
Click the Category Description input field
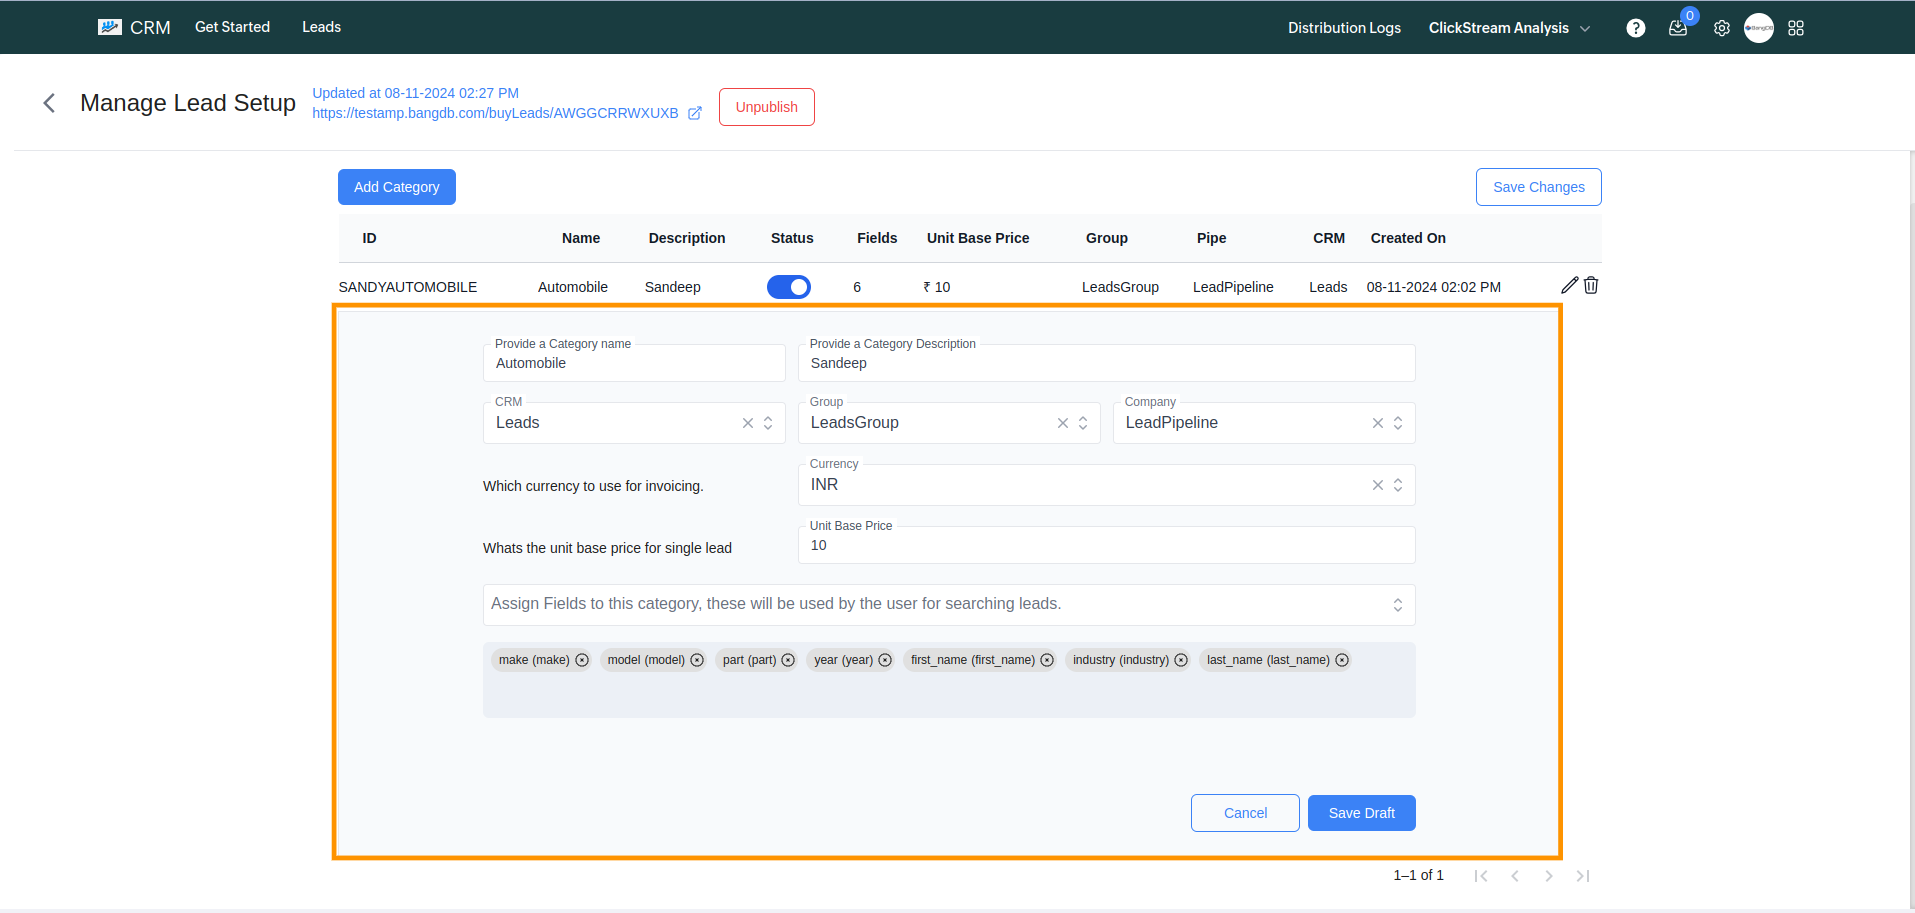(x=1107, y=363)
